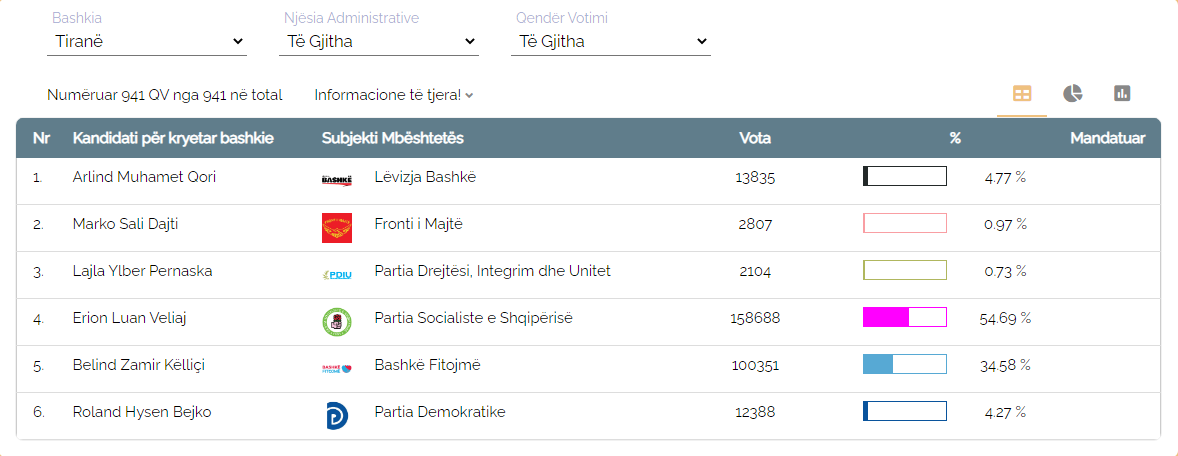Click the blue 34.58% progress bar
The width and height of the screenshot is (1178, 456).
(x=905, y=364)
